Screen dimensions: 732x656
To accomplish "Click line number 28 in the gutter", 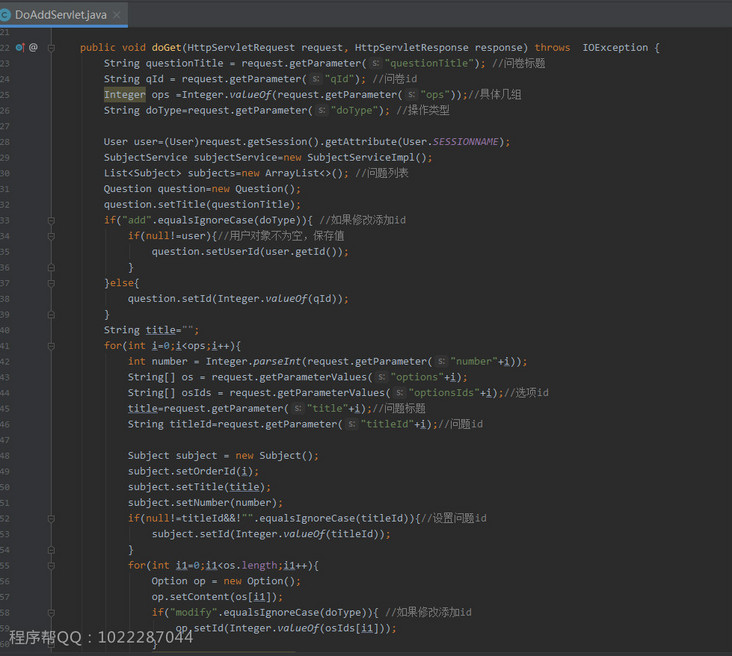I will (5, 141).
